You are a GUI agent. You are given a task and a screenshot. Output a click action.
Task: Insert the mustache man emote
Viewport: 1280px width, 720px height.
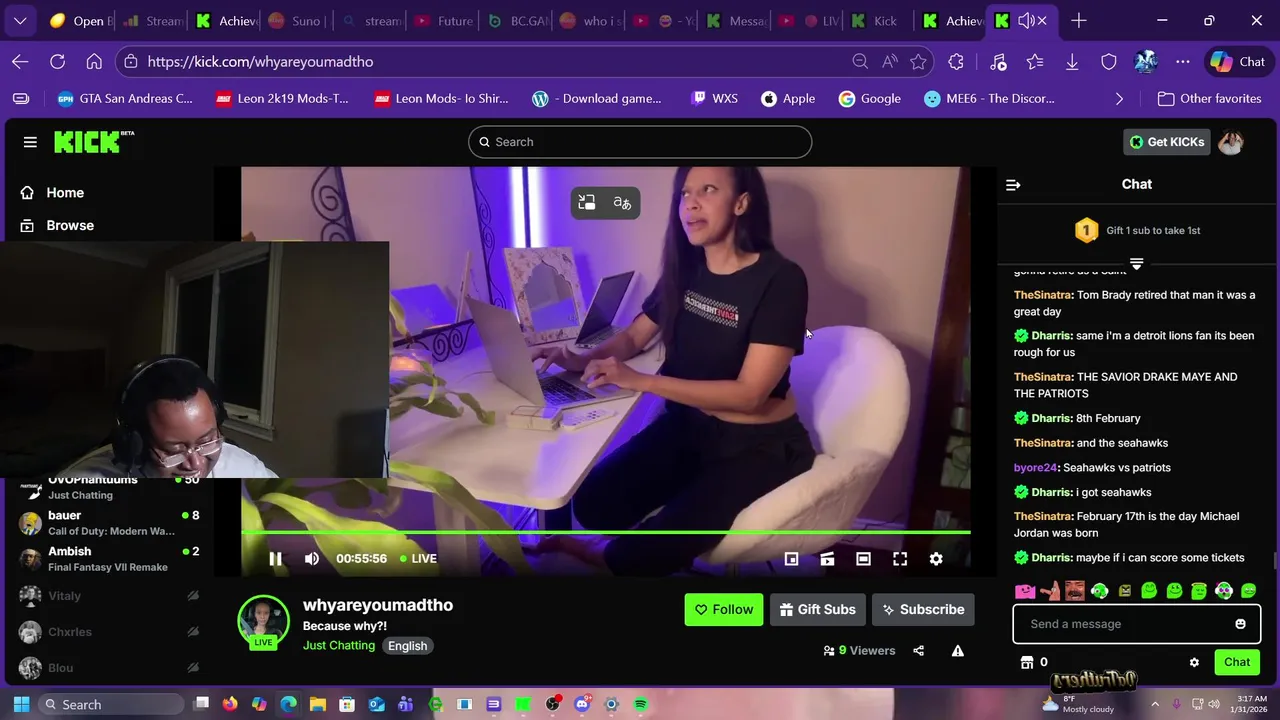click(1075, 591)
